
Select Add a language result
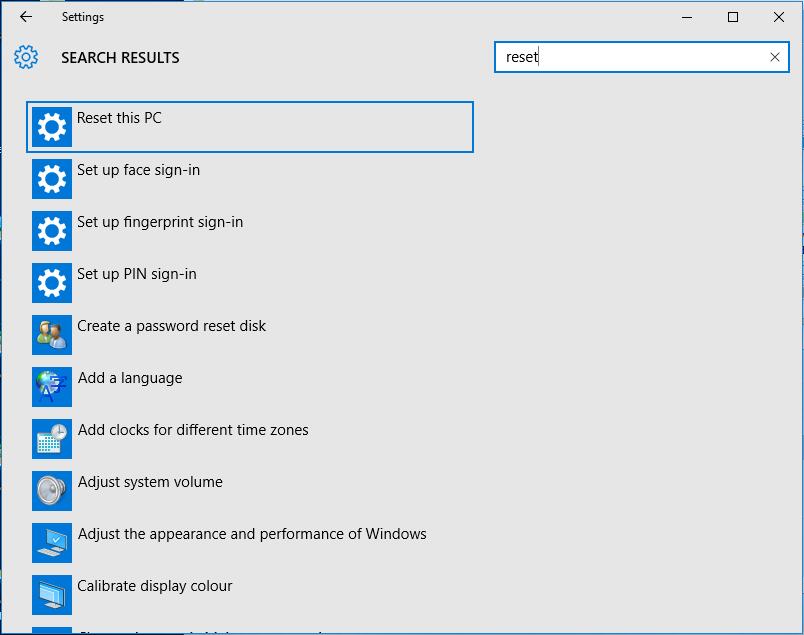click(x=250, y=387)
